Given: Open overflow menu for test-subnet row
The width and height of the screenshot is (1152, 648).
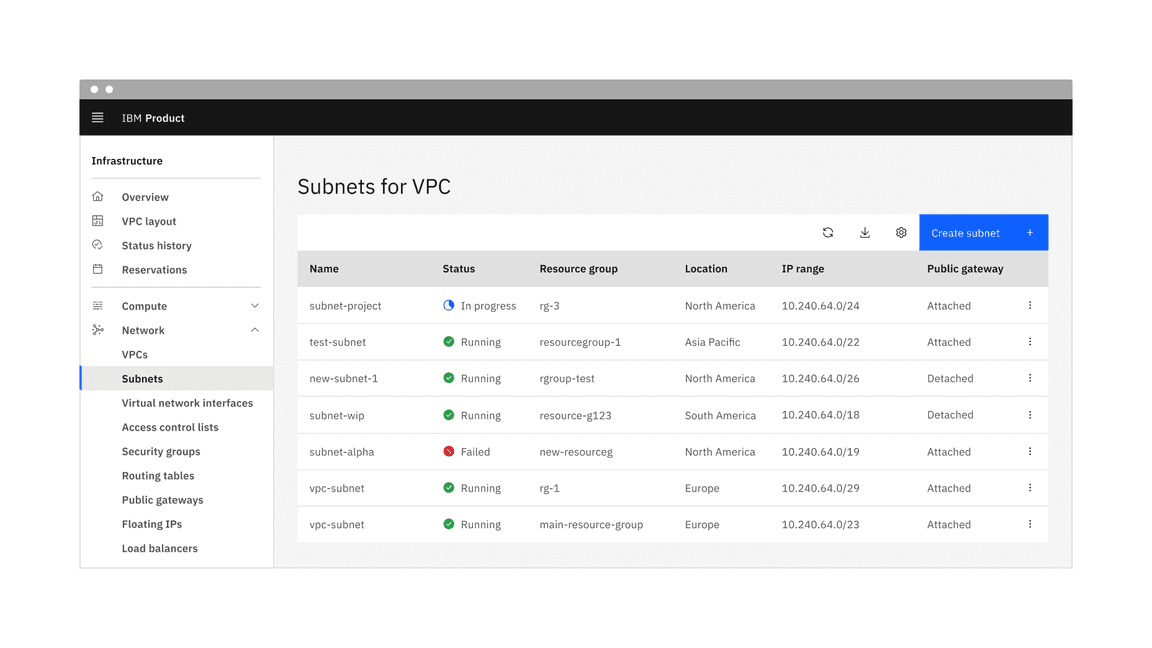Looking at the screenshot, I should pyautogui.click(x=1030, y=342).
